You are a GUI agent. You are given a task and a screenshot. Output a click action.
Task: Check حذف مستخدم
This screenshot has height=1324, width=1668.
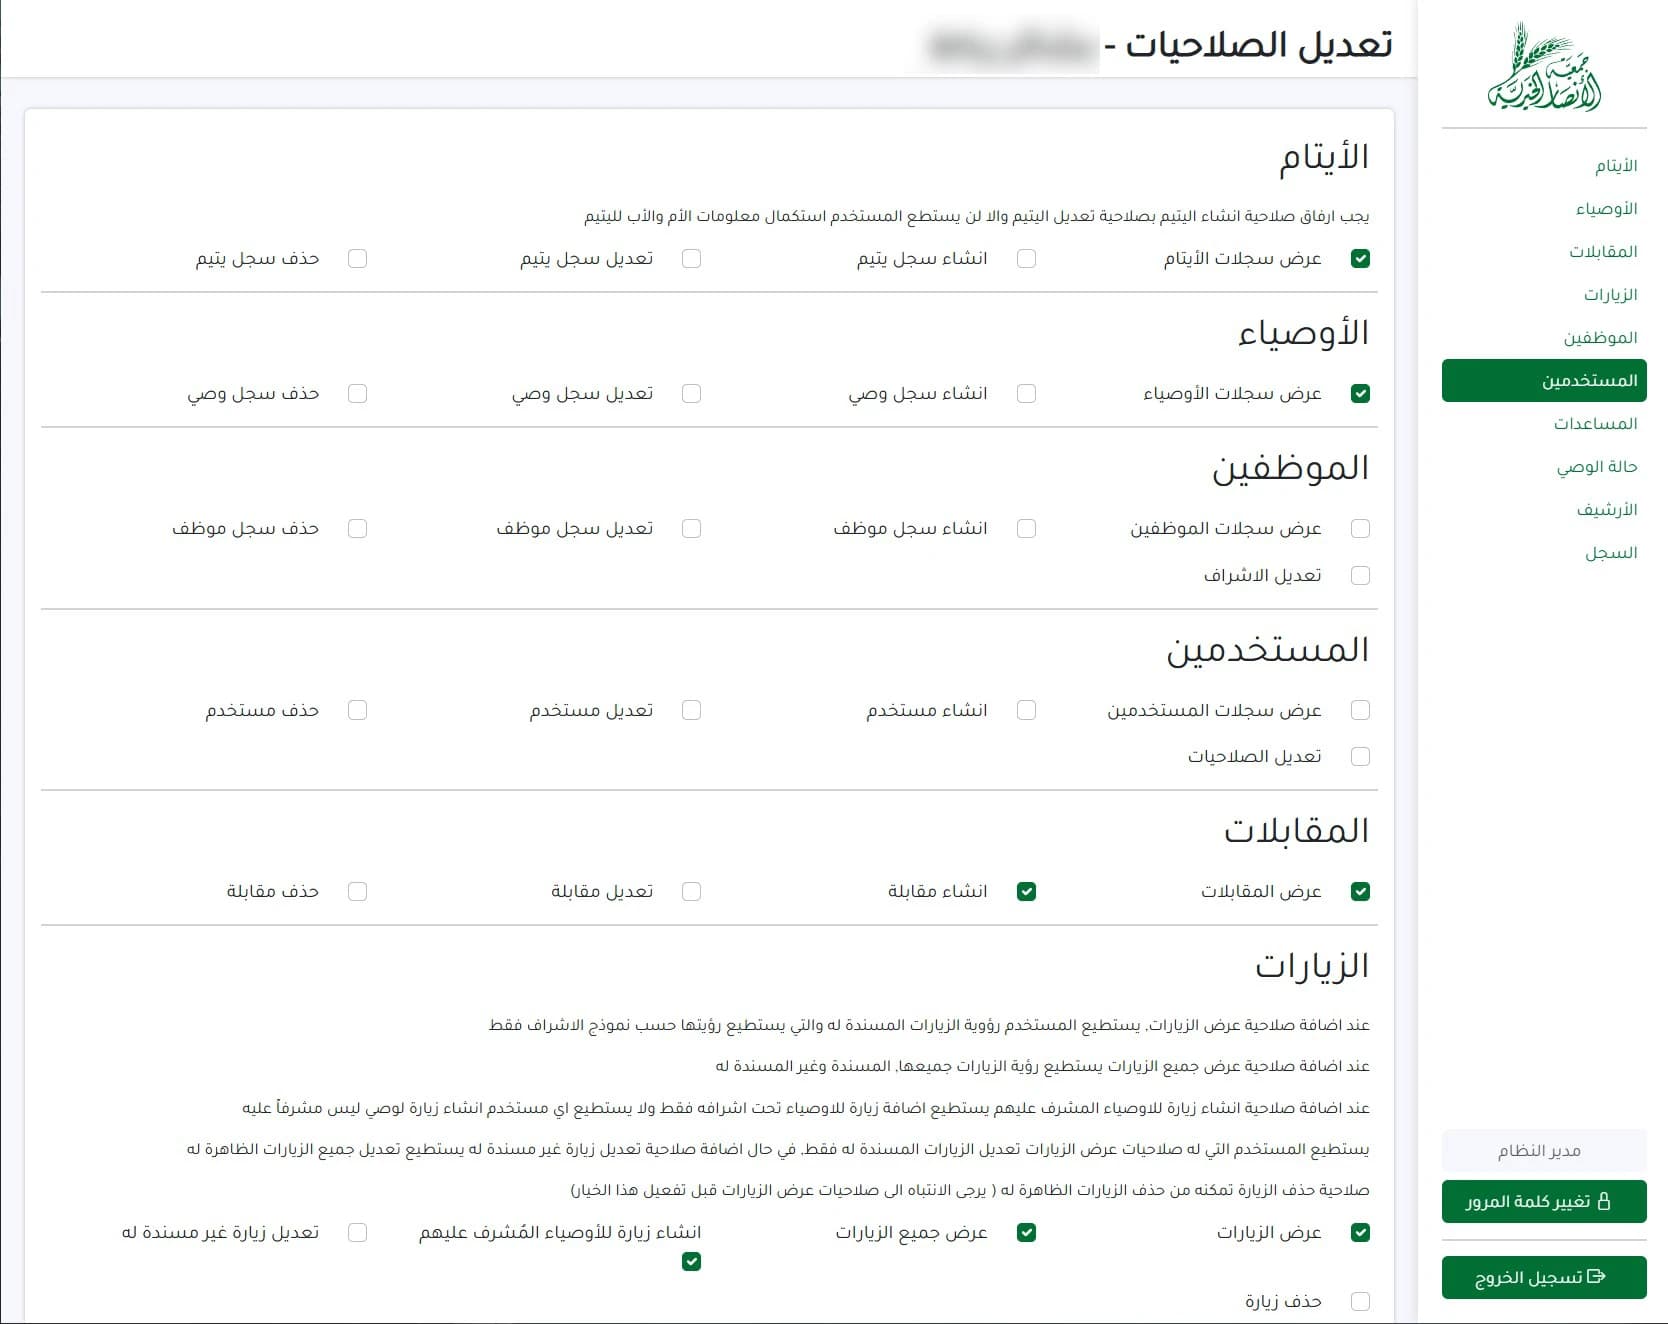(357, 711)
